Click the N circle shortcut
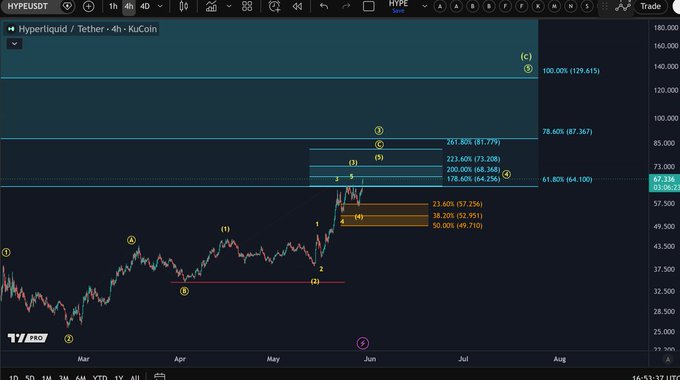The width and height of the screenshot is (680, 380). (x=571, y=6)
